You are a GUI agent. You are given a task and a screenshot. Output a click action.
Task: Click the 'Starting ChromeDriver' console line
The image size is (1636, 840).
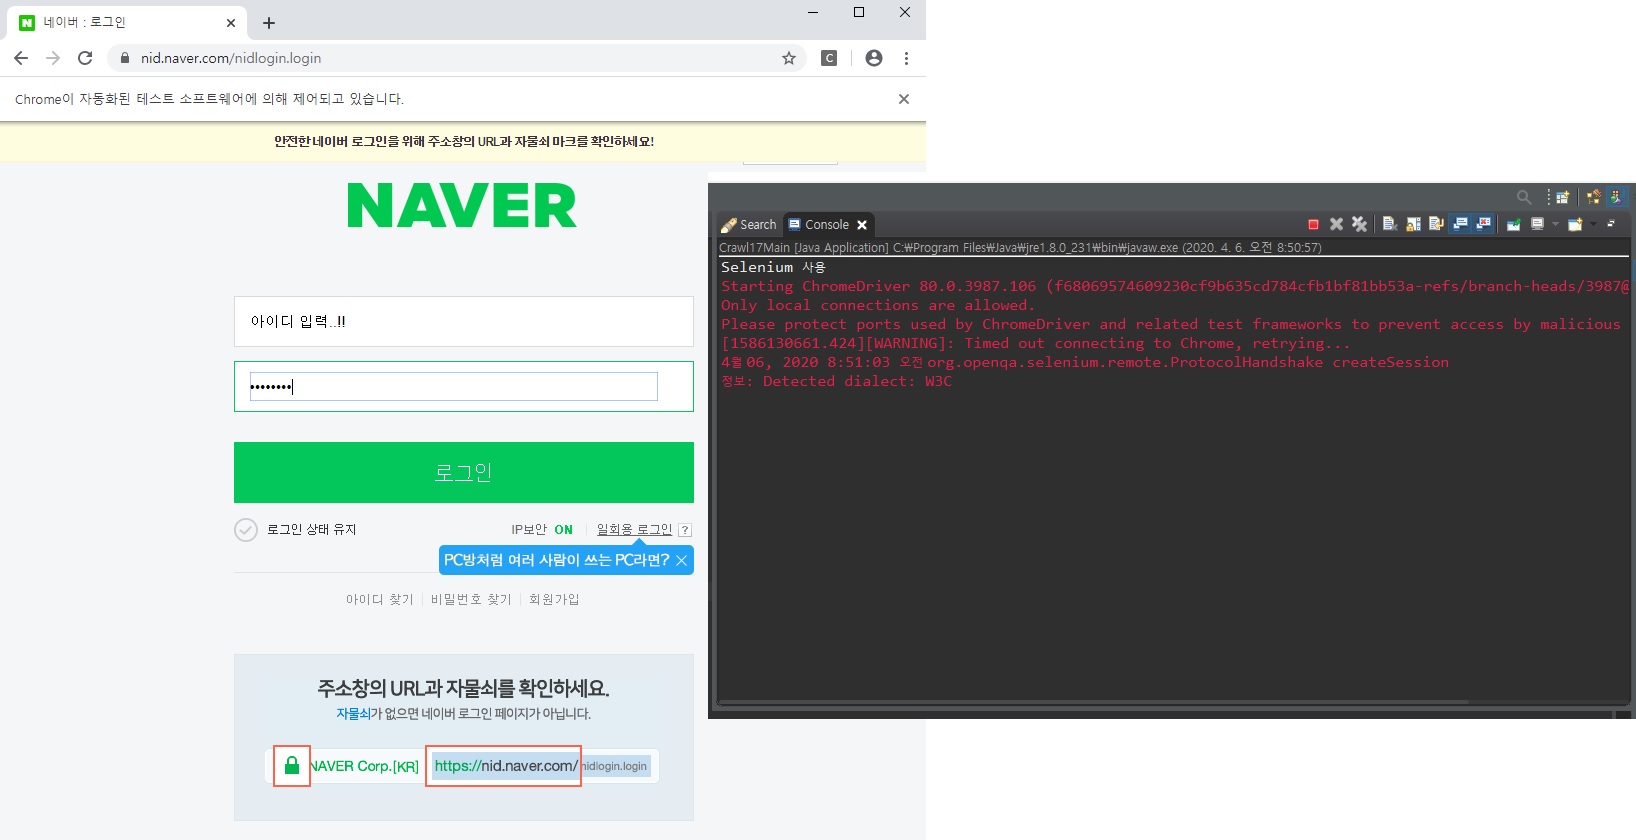(1175, 286)
